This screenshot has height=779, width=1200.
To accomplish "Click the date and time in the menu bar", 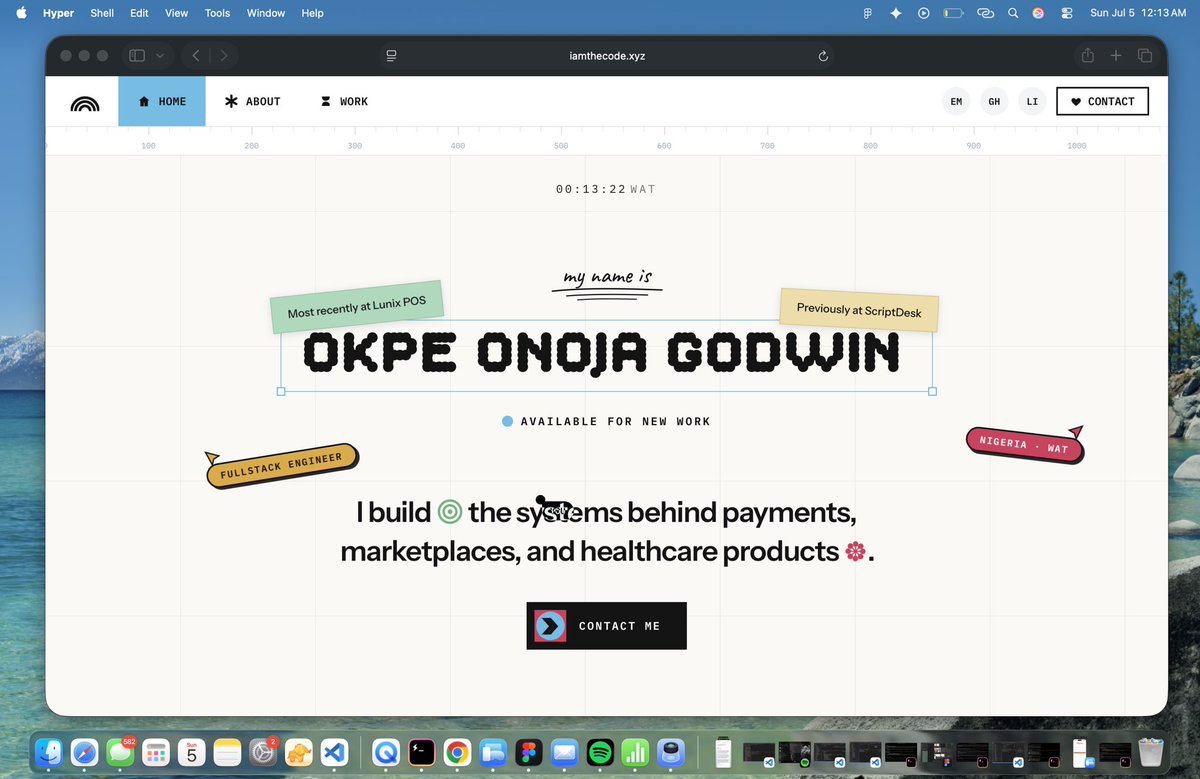I will [1137, 13].
